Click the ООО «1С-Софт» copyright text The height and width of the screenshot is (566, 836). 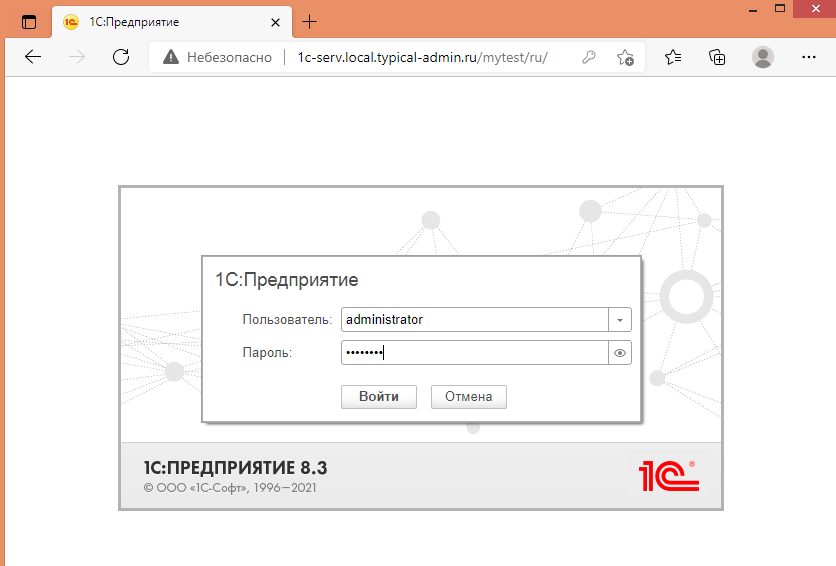click(x=230, y=488)
